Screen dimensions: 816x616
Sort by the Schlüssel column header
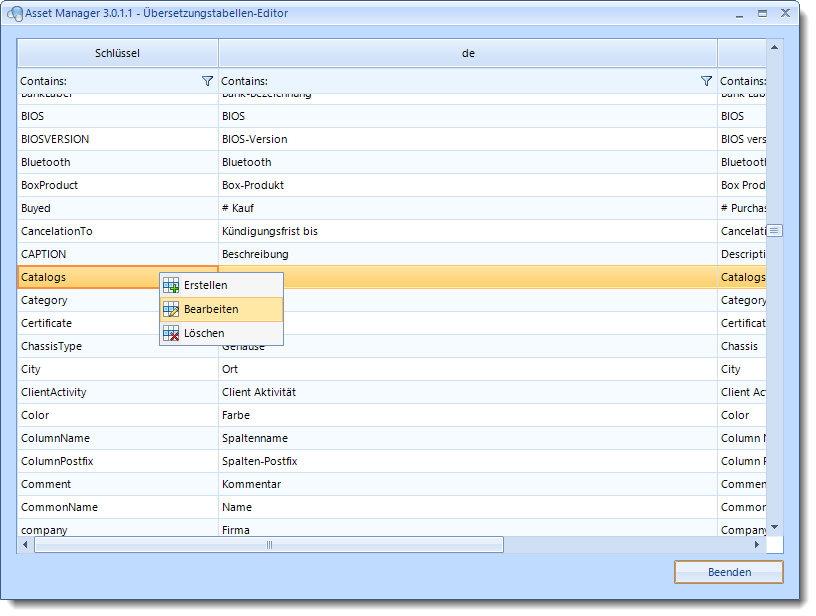point(118,53)
